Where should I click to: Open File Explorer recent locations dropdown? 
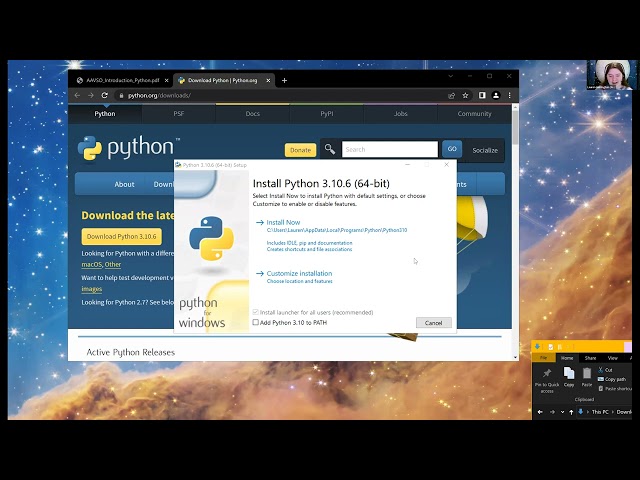tap(562, 412)
